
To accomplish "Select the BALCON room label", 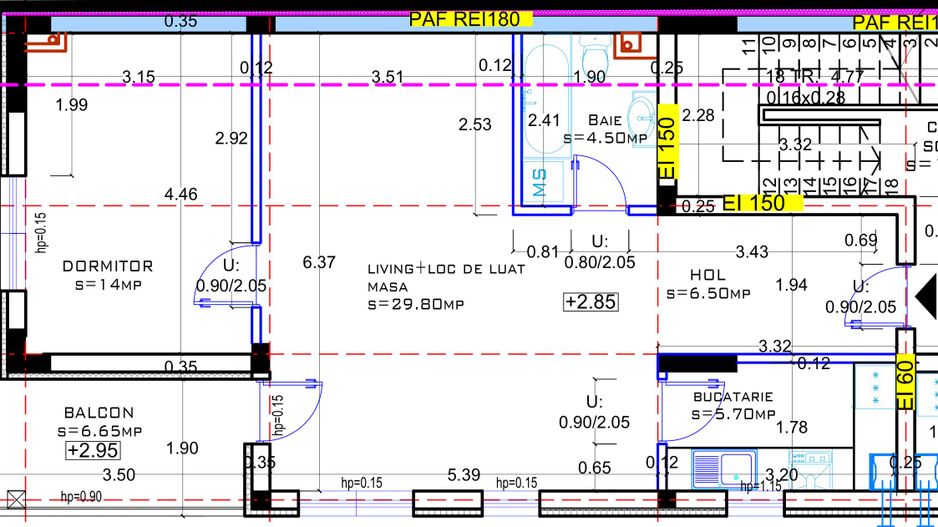I will pyautogui.click(x=98, y=412).
